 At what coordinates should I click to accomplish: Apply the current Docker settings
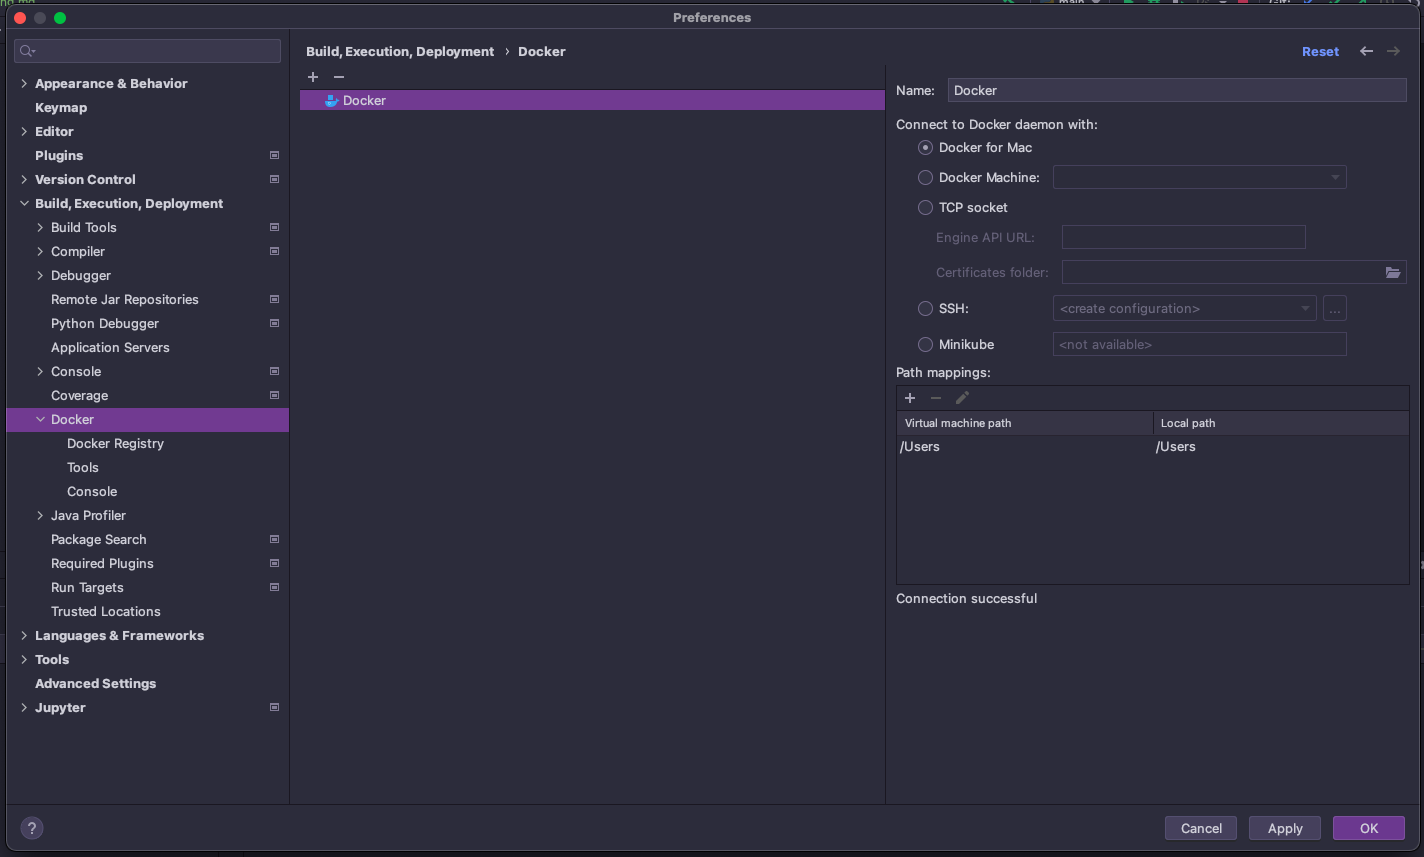[x=1284, y=828]
